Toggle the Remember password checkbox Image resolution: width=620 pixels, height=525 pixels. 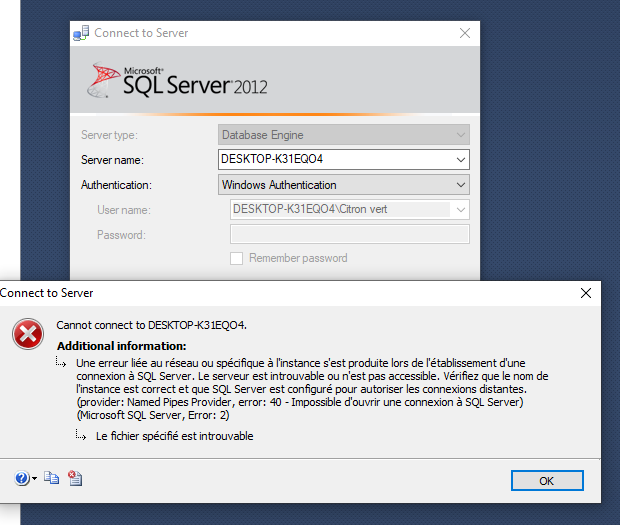click(236, 259)
